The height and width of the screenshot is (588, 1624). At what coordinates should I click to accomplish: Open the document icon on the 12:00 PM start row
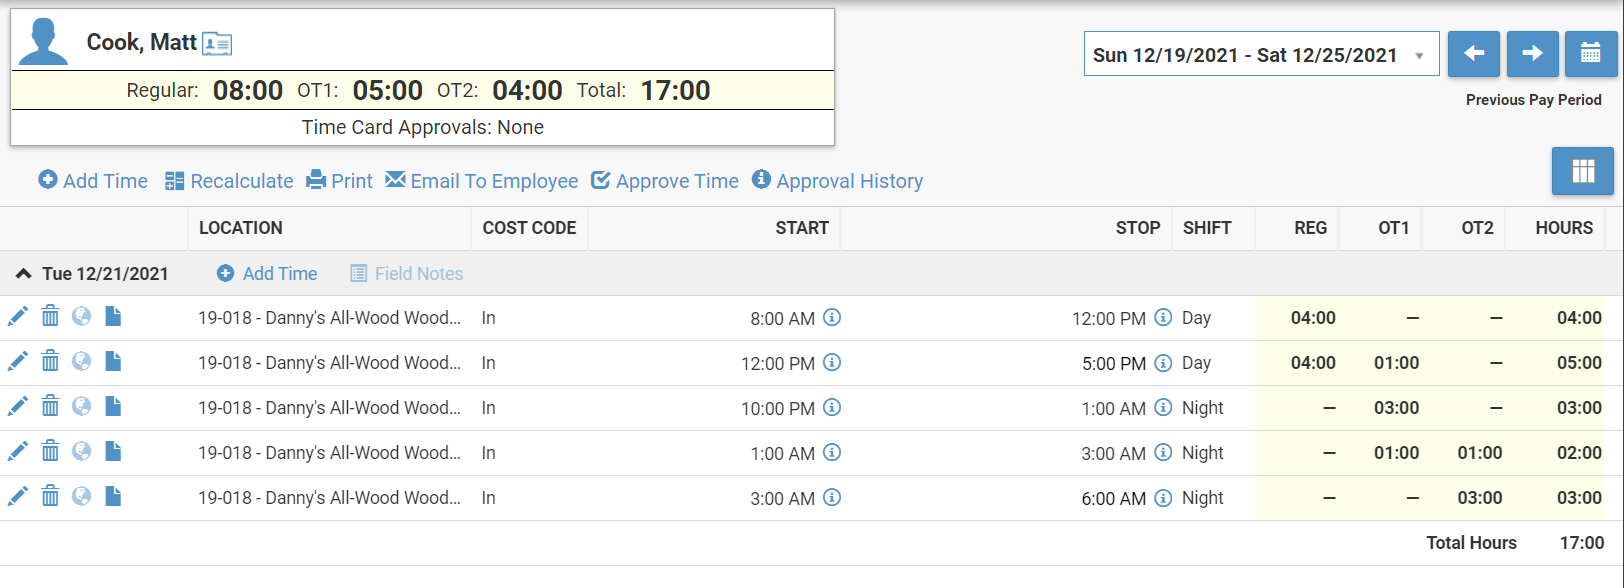(113, 362)
